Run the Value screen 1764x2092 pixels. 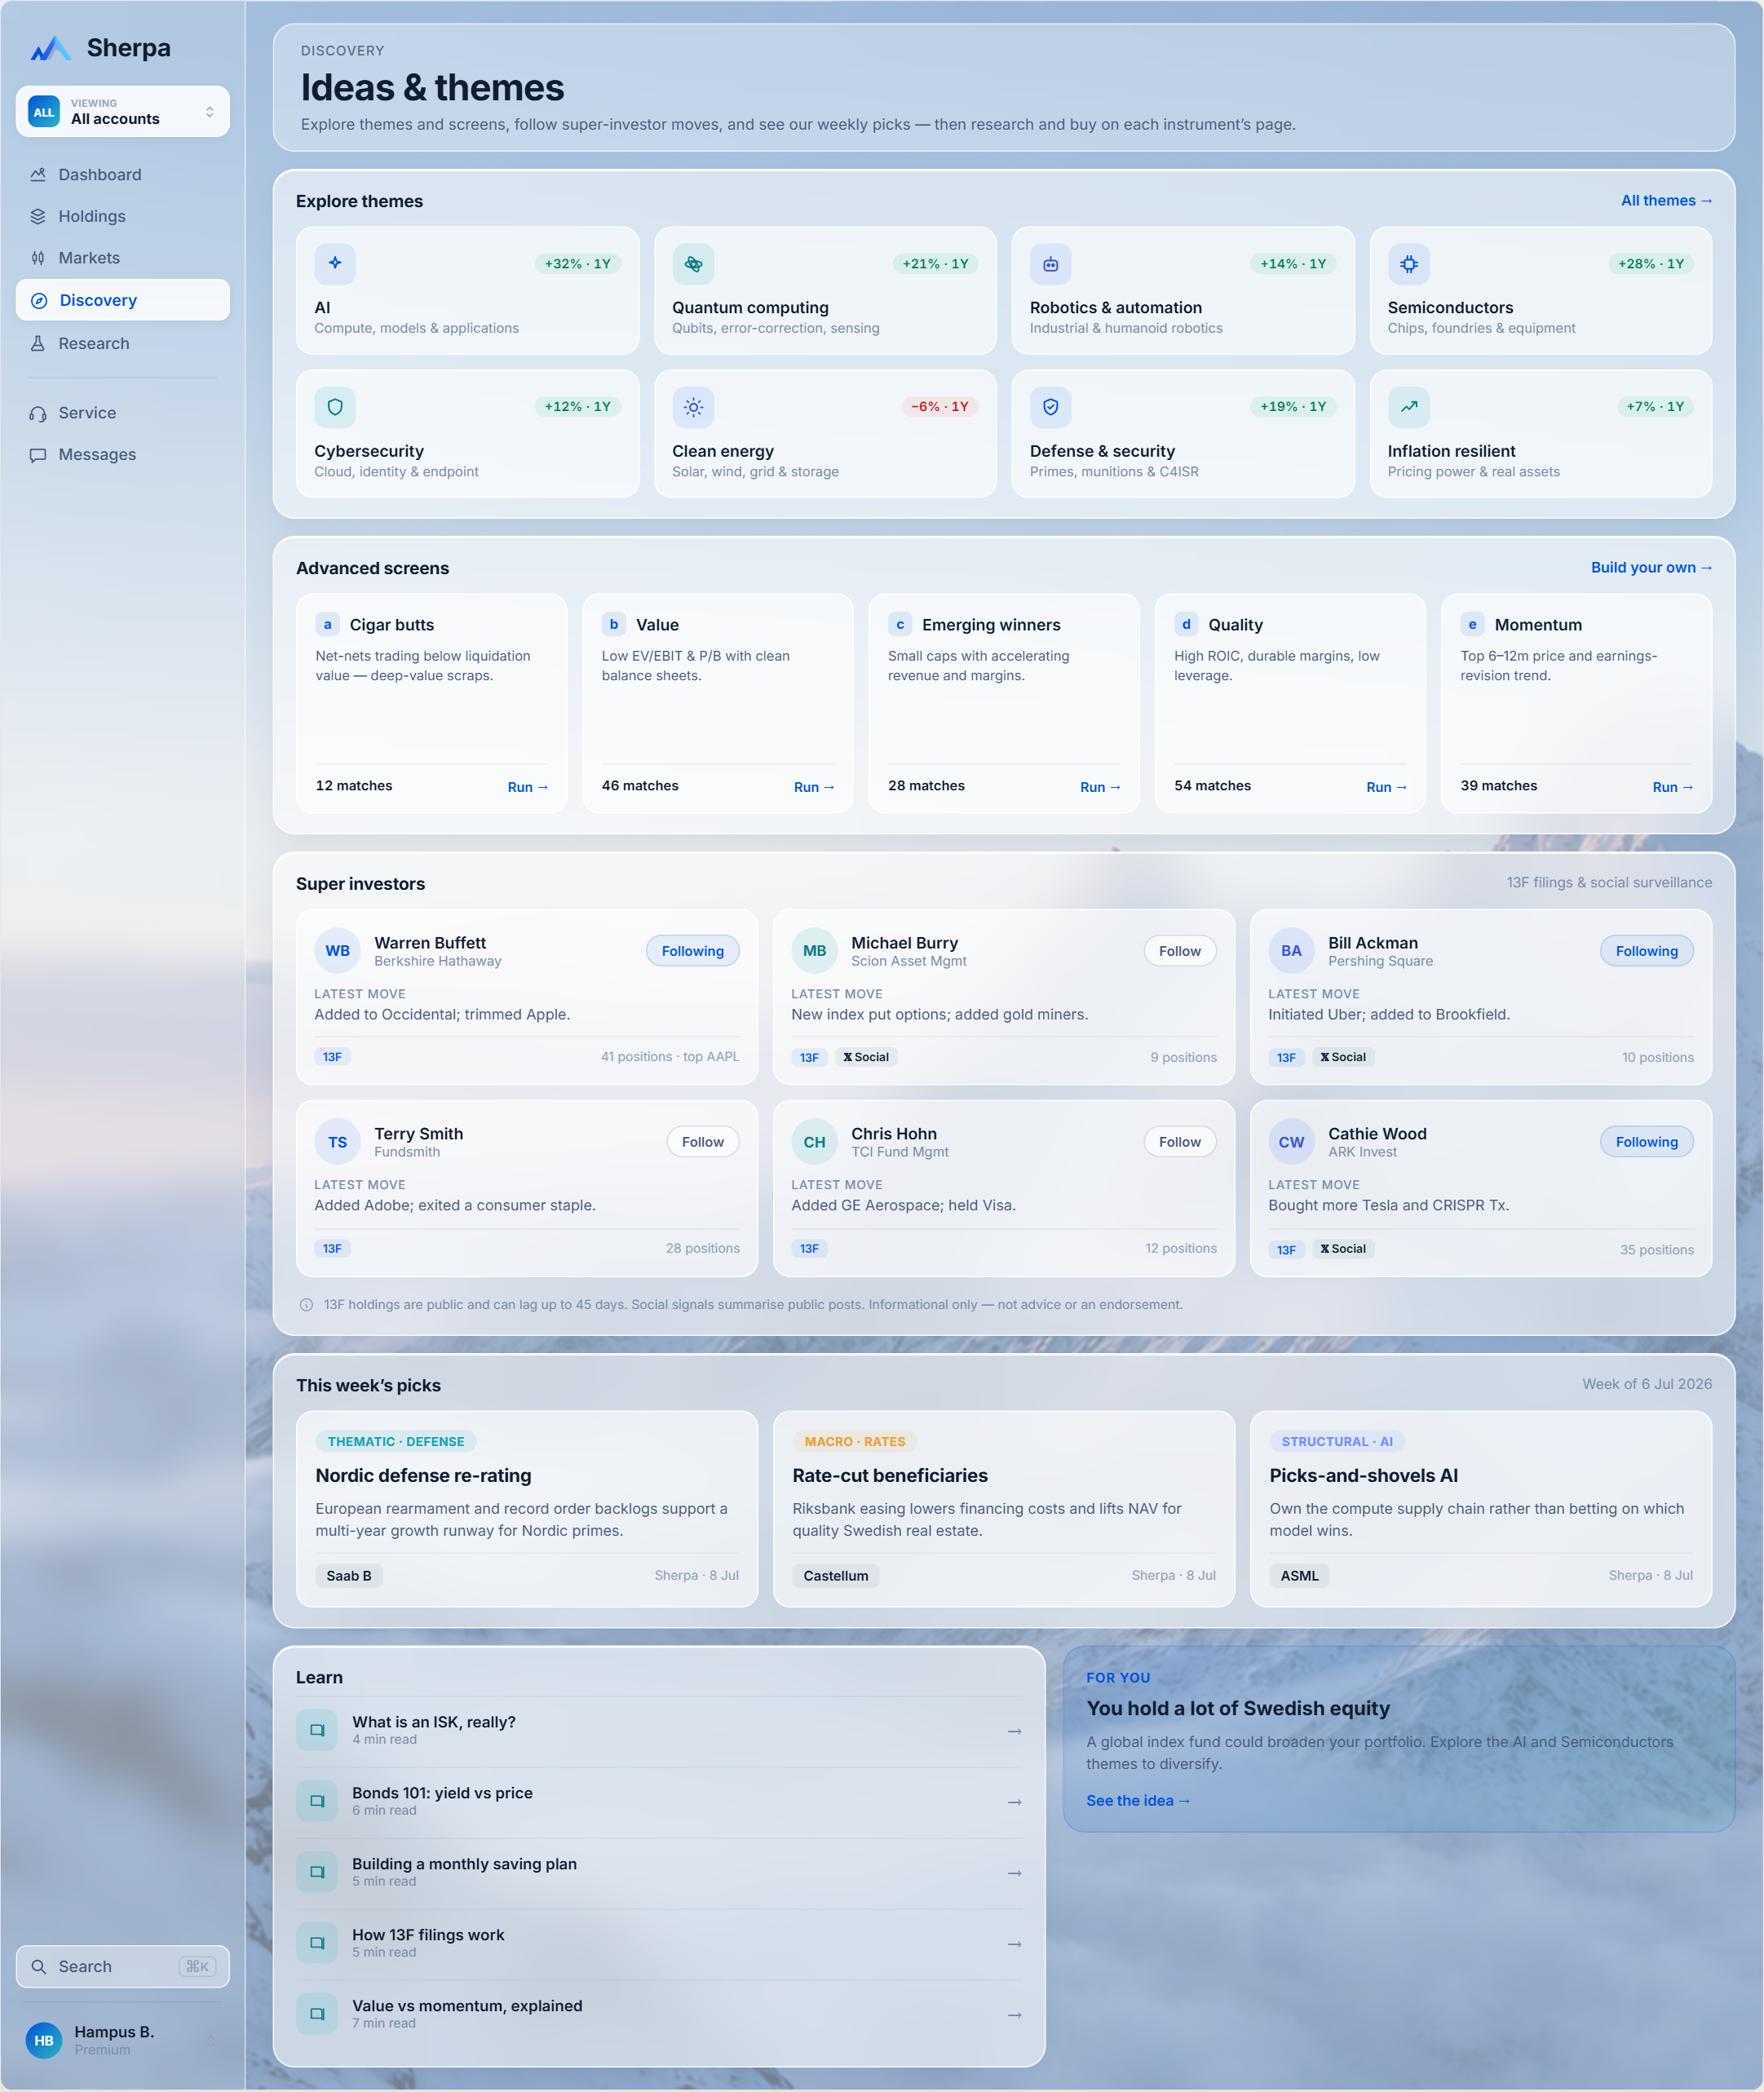pos(813,787)
